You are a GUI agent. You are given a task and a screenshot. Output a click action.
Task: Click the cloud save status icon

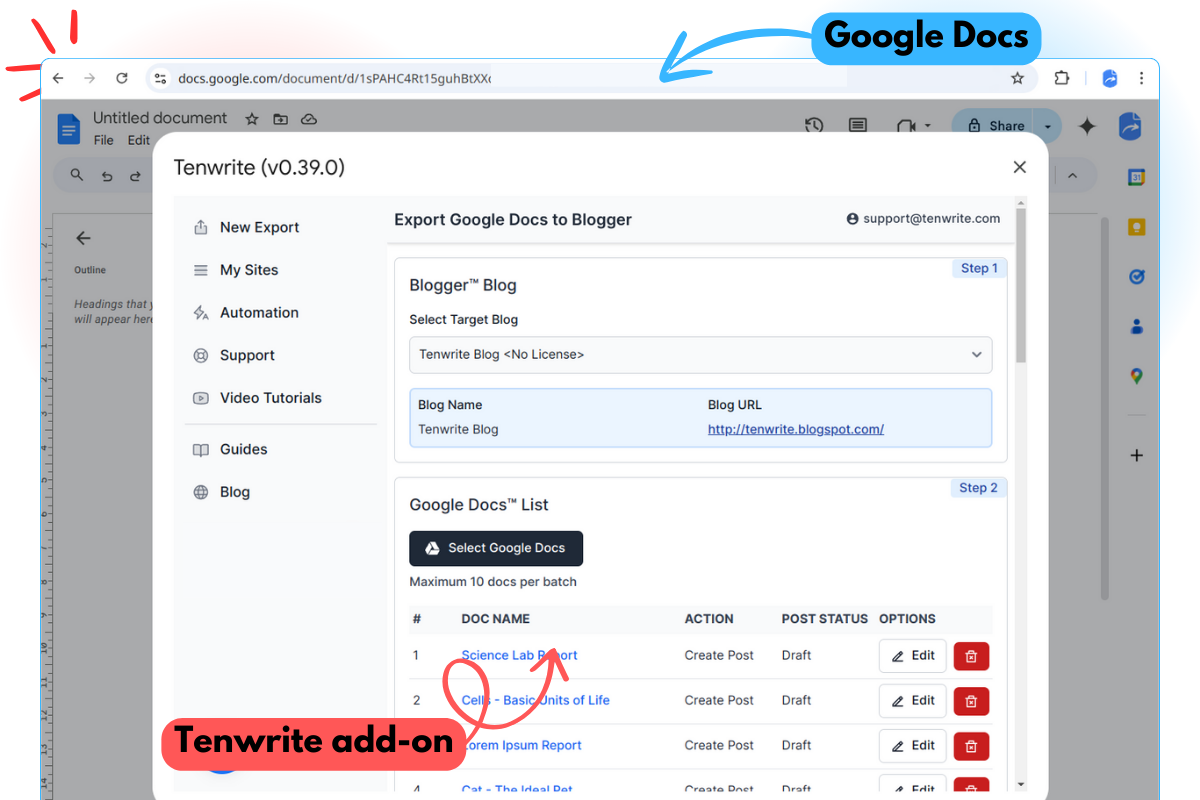309,119
